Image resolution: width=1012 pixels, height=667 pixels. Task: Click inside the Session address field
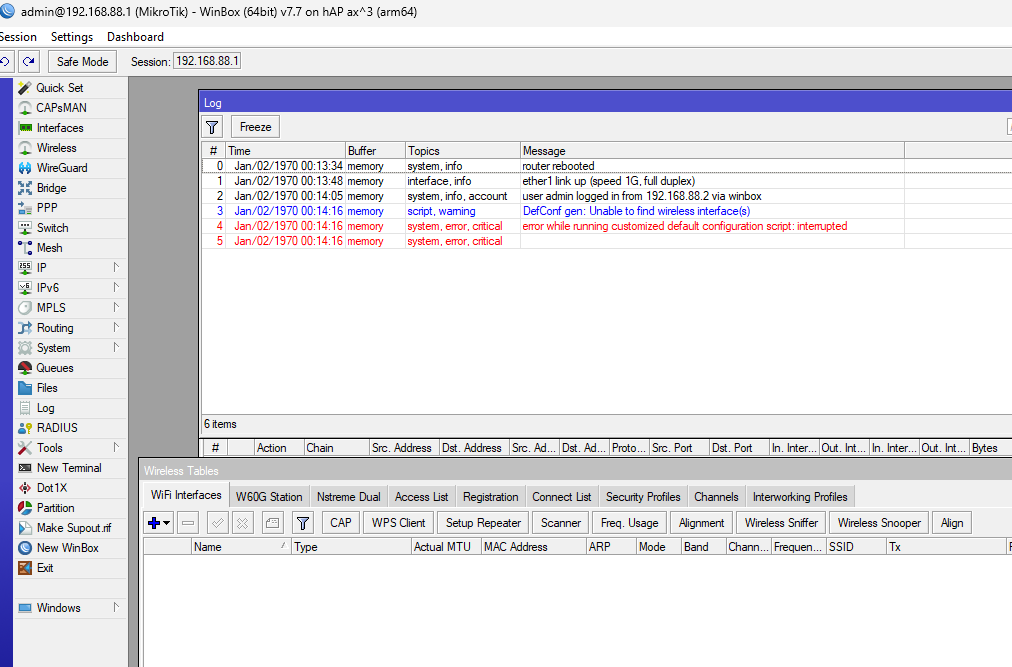pyautogui.click(x=206, y=60)
